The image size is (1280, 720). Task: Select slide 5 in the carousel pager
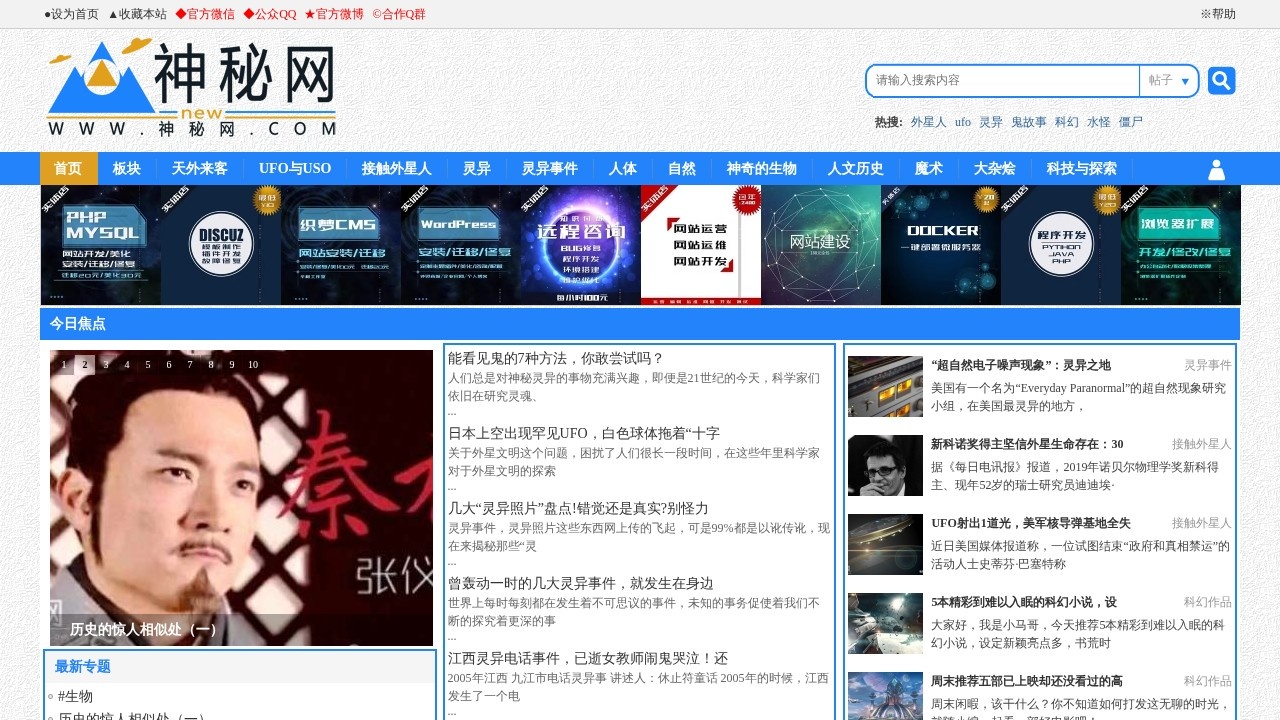tap(148, 364)
